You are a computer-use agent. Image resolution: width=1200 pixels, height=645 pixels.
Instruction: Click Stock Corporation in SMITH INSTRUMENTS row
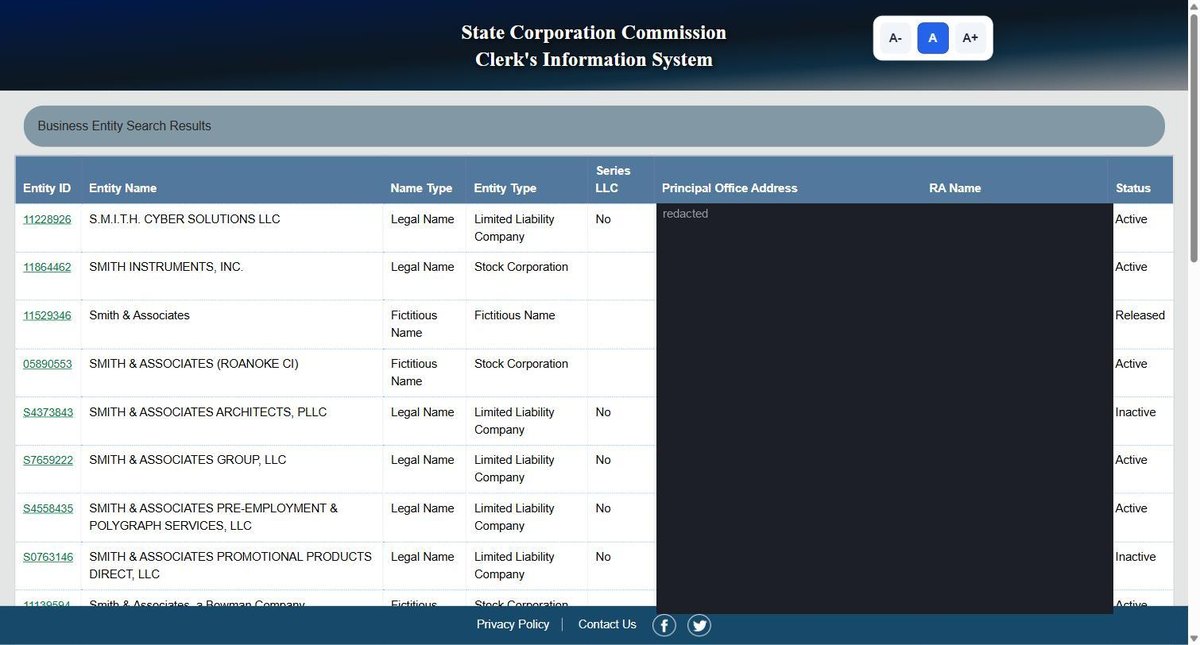[521, 267]
